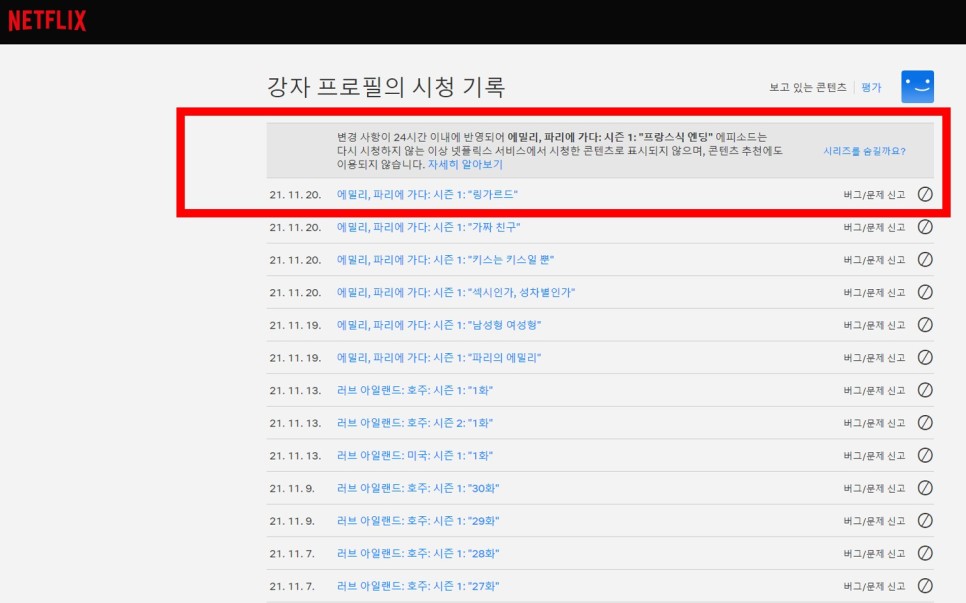Open episode "섹시인가, 성차별인가" link

coord(455,293)
